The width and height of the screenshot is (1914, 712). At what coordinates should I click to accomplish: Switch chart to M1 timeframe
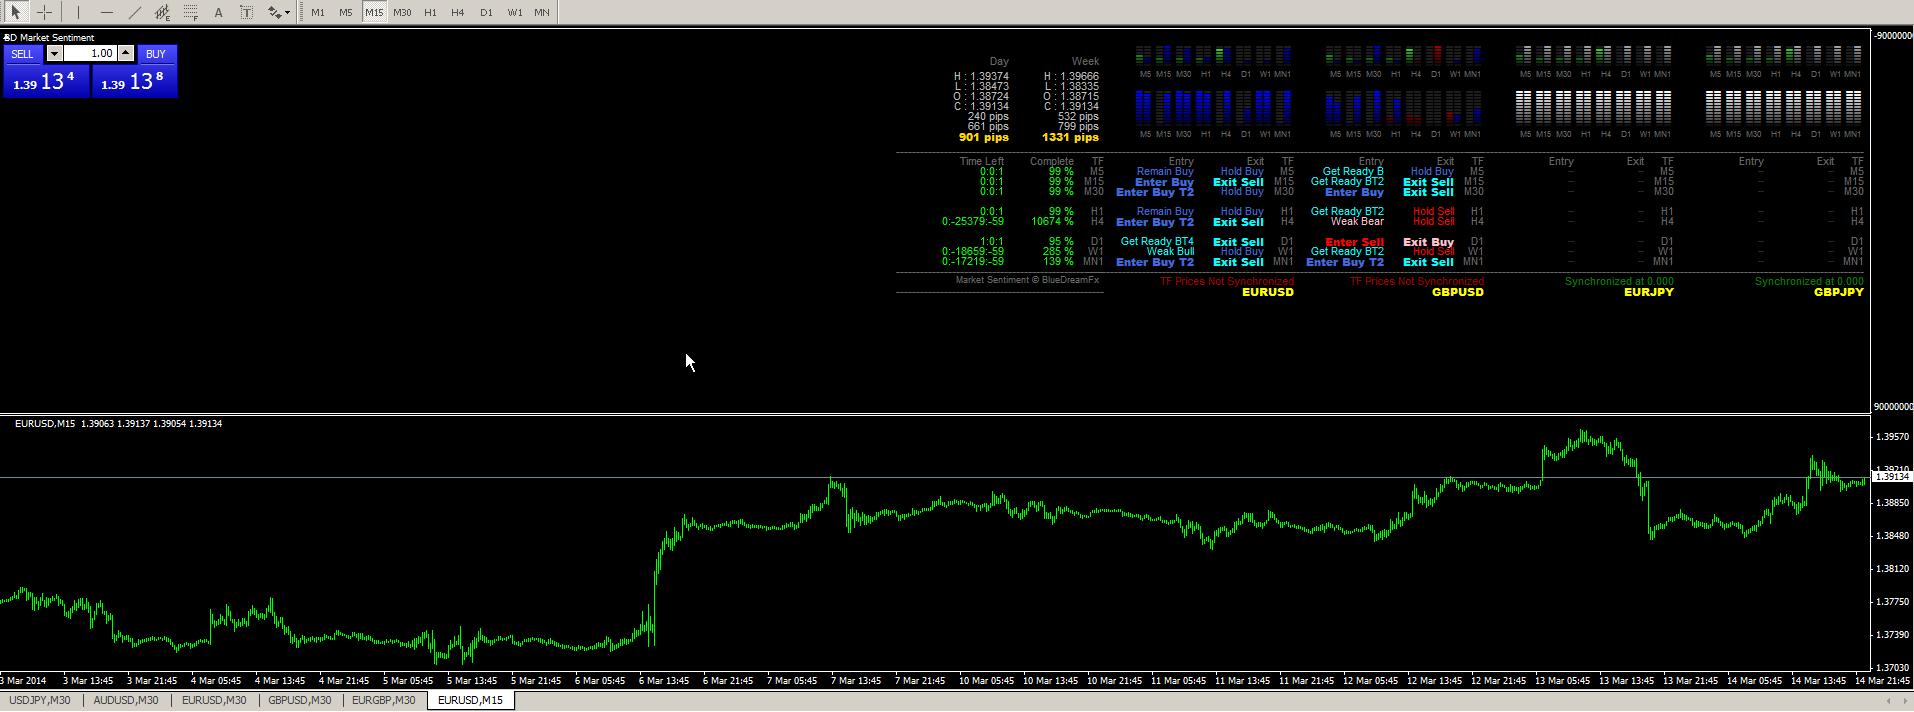[x=318, y=12]
